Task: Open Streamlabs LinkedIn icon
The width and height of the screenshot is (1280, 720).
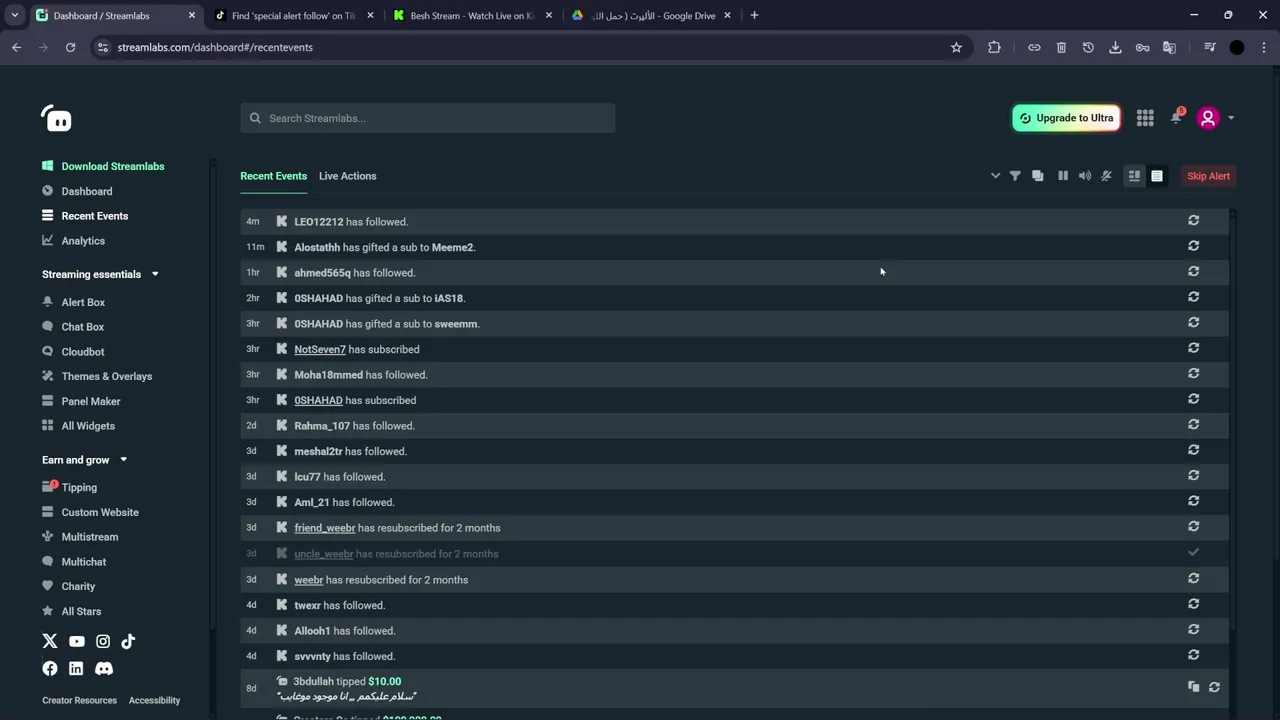Action: 77,668
